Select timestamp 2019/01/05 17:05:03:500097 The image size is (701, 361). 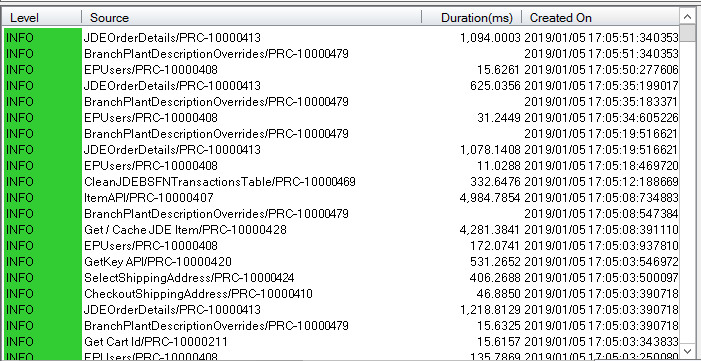coord(601,278)
